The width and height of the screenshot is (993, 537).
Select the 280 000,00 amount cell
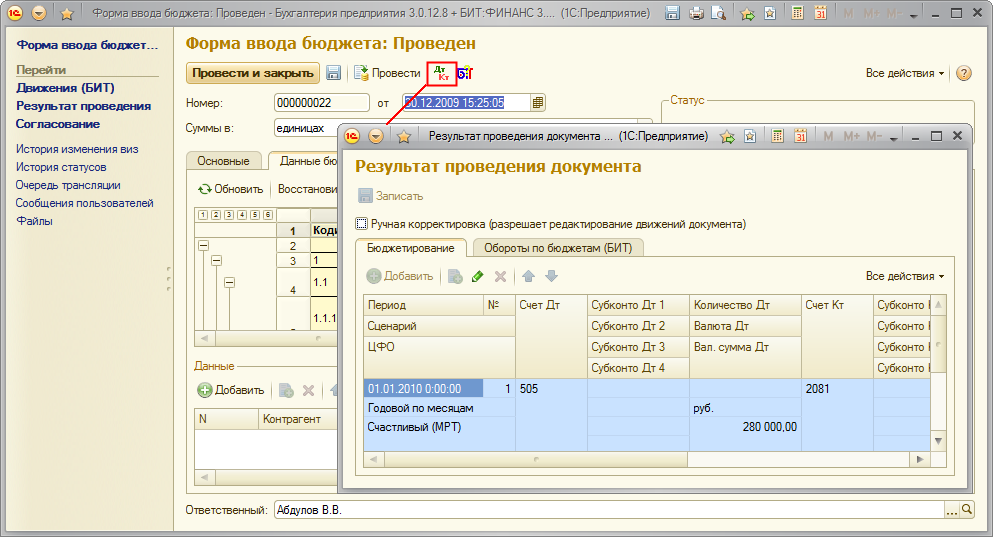pyautogui.click(x=745, y=427)
